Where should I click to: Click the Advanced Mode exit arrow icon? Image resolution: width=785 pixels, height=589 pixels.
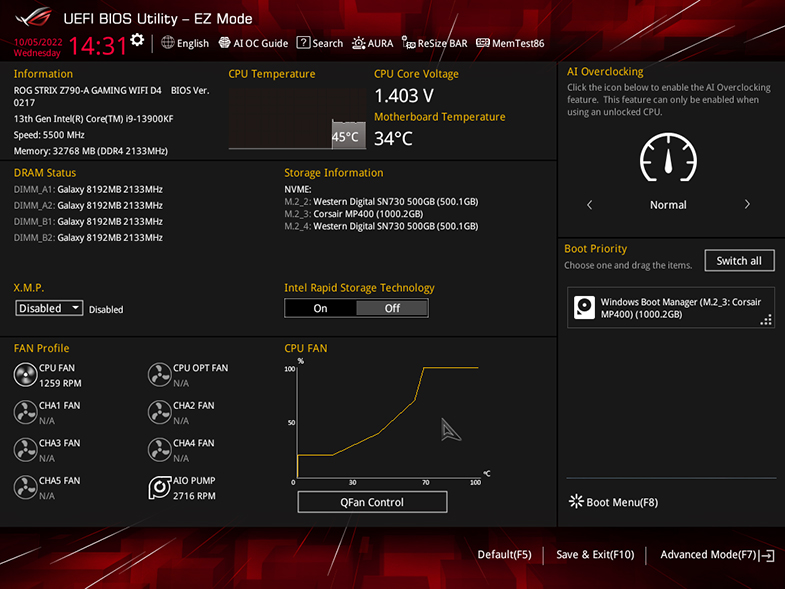[767, 555]
